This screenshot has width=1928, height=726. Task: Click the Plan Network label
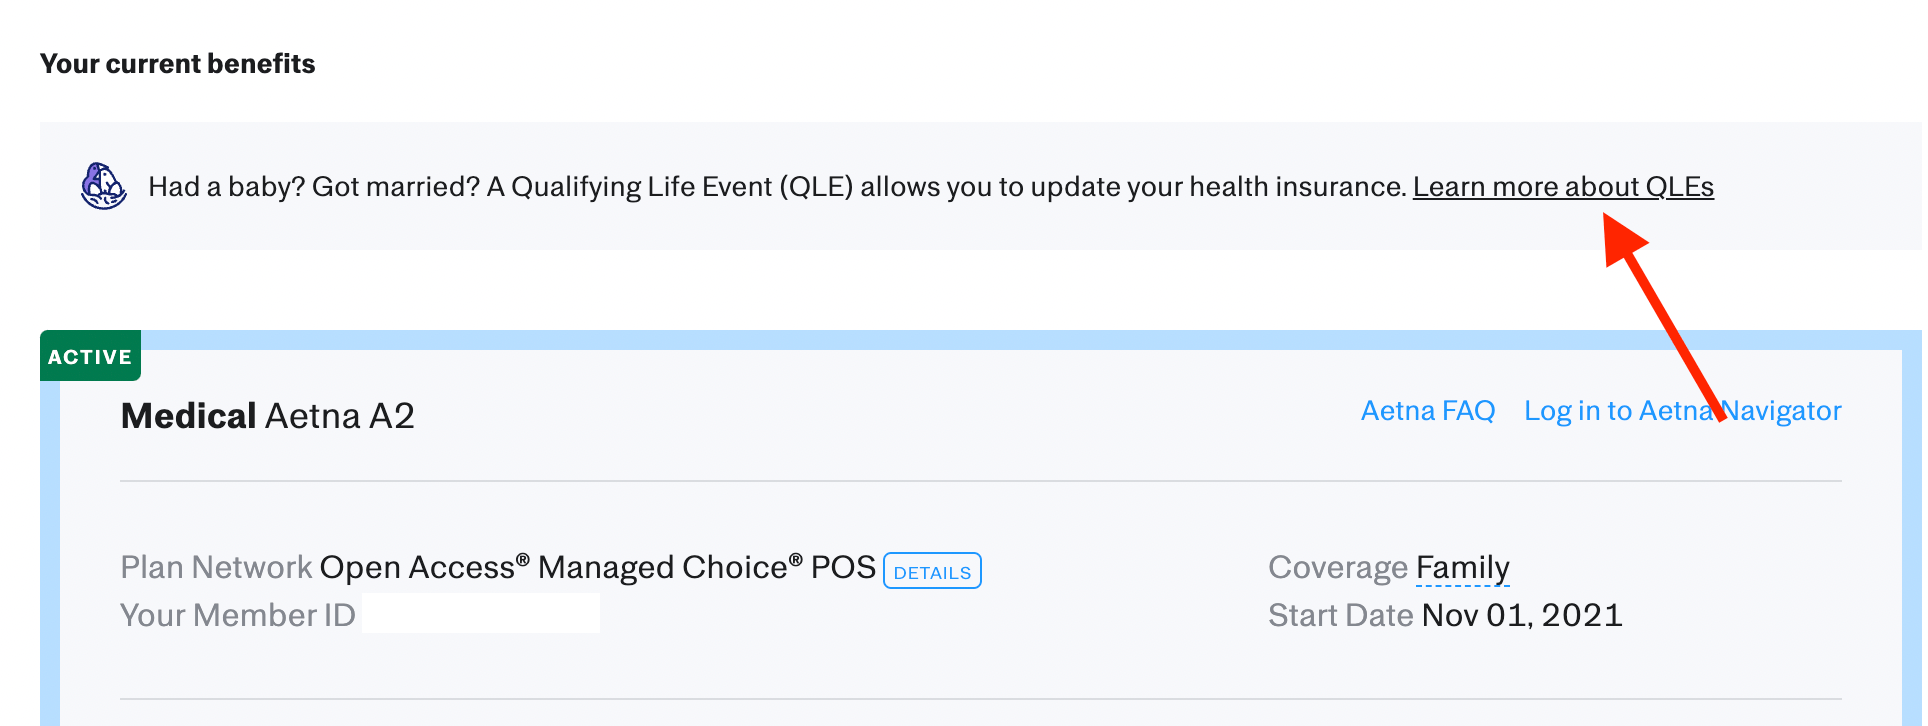216,568
